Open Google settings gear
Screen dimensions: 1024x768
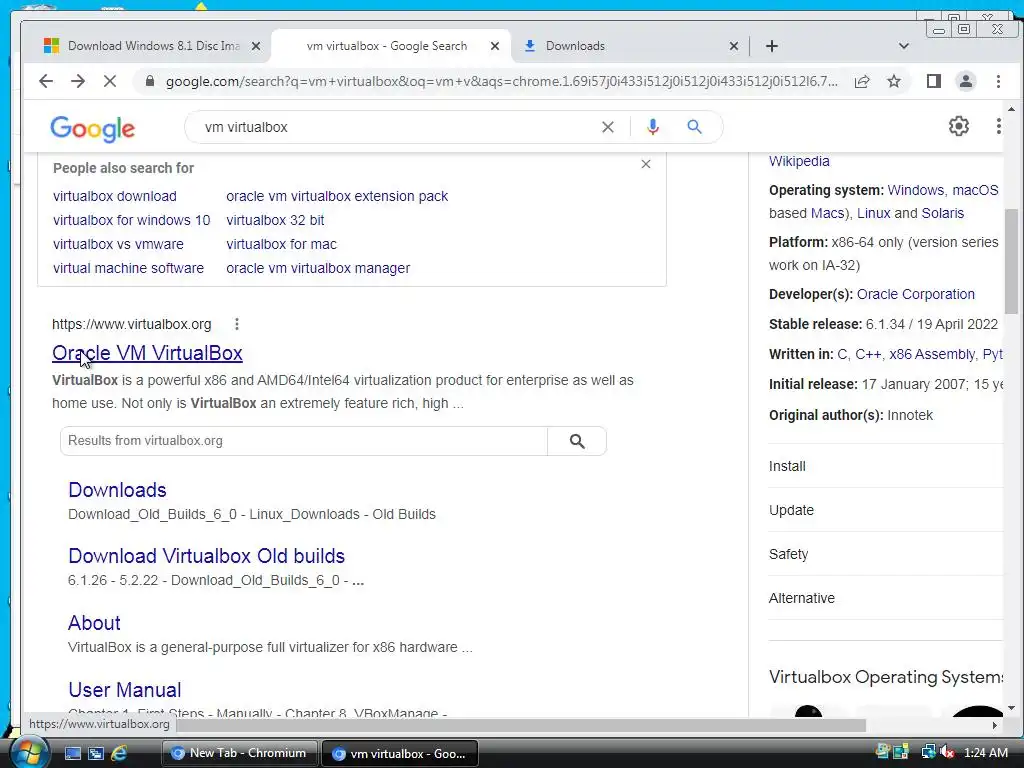(x=958, y=126)
